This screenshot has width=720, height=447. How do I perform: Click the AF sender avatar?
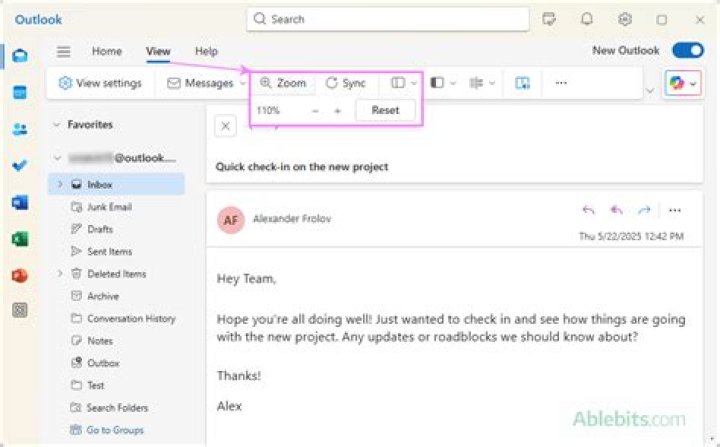point(231,220)
